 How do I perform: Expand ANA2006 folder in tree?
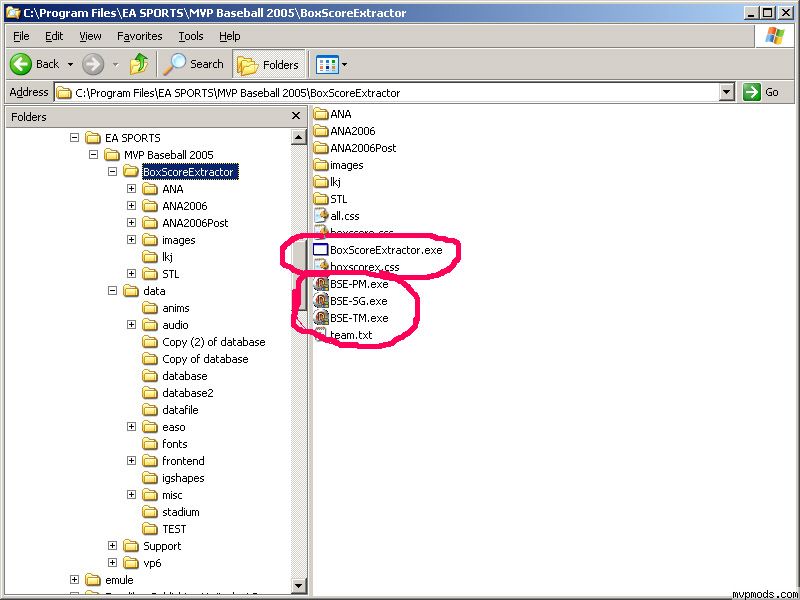(x=132, y=206)
